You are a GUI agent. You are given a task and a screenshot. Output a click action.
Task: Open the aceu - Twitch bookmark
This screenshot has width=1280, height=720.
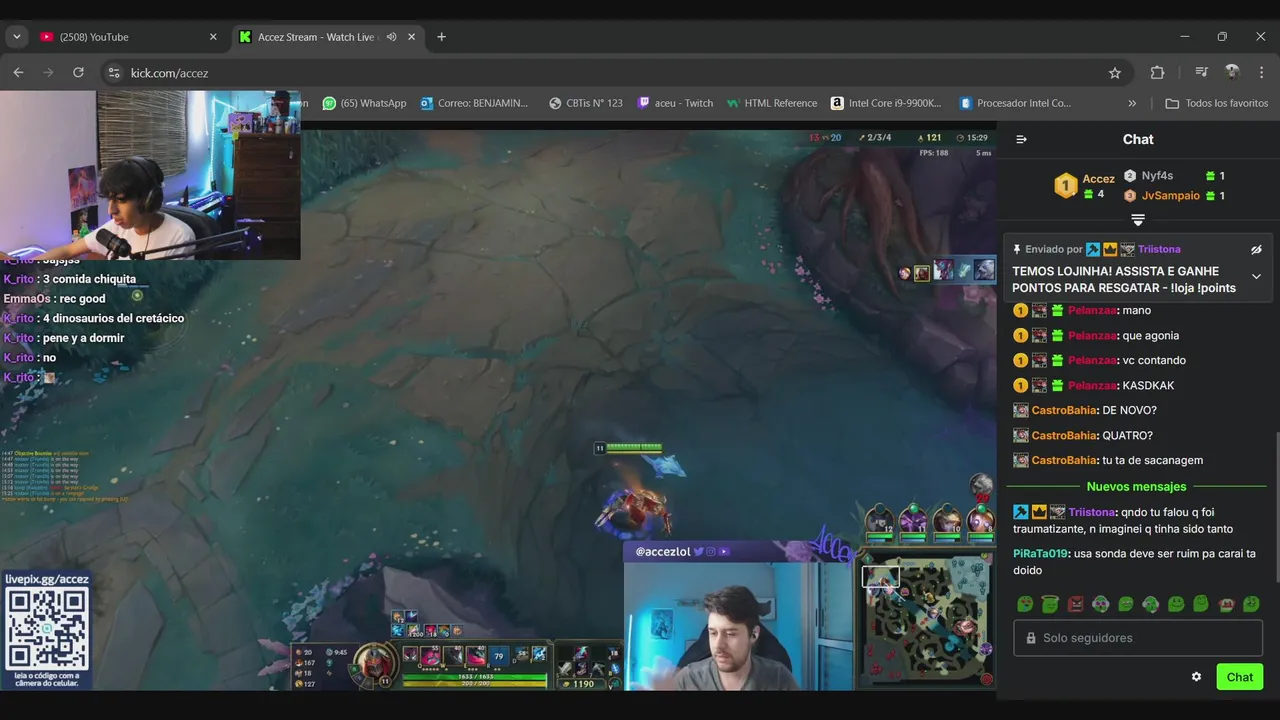[676, 103]
